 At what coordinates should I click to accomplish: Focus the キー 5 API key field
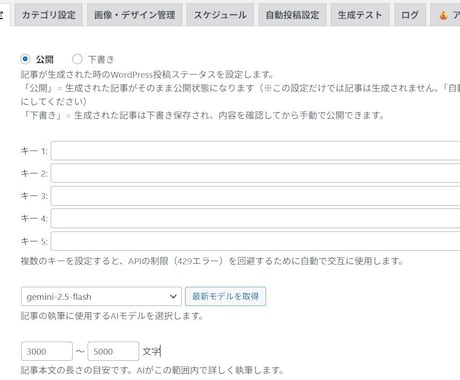(255, 241)
